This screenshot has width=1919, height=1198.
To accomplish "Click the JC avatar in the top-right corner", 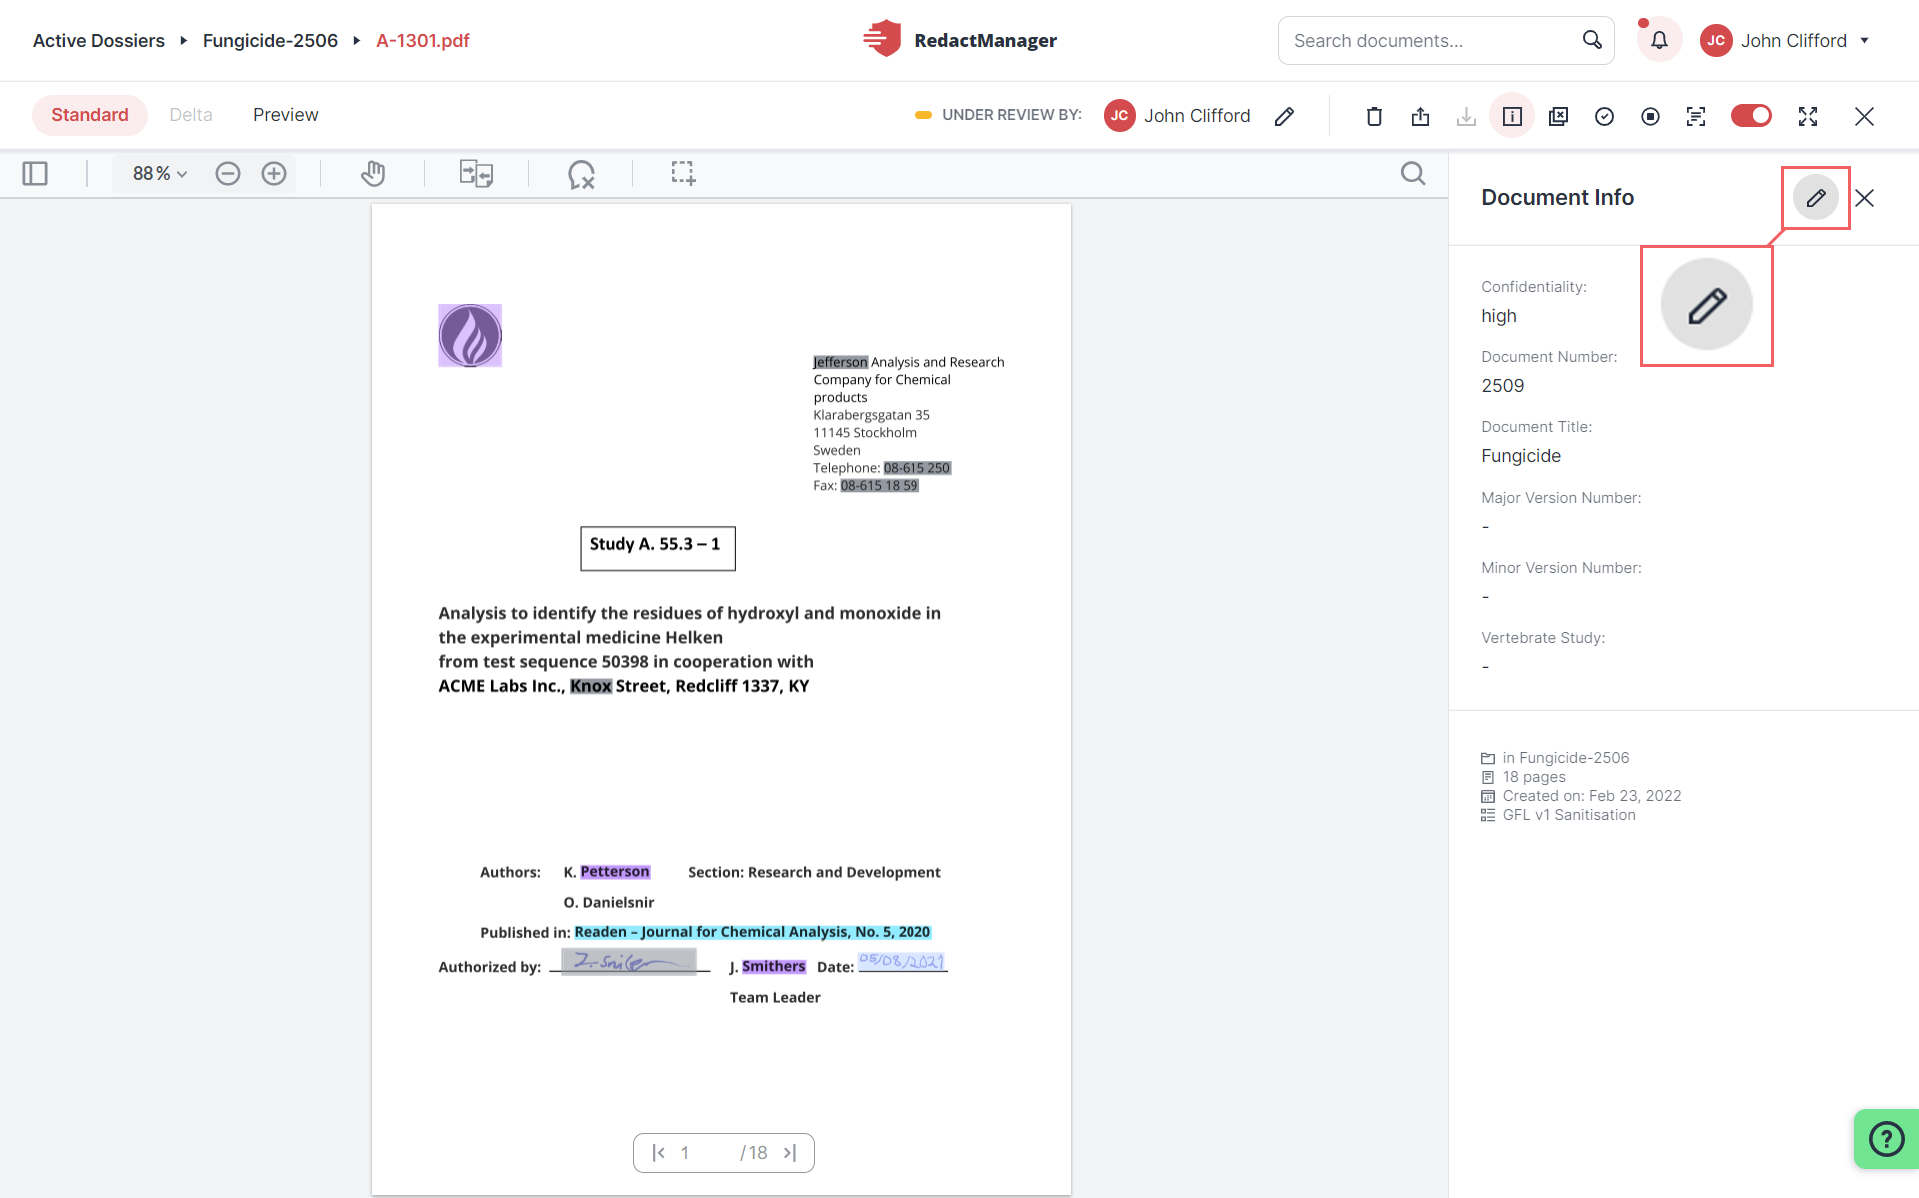I will [1716, 40].
